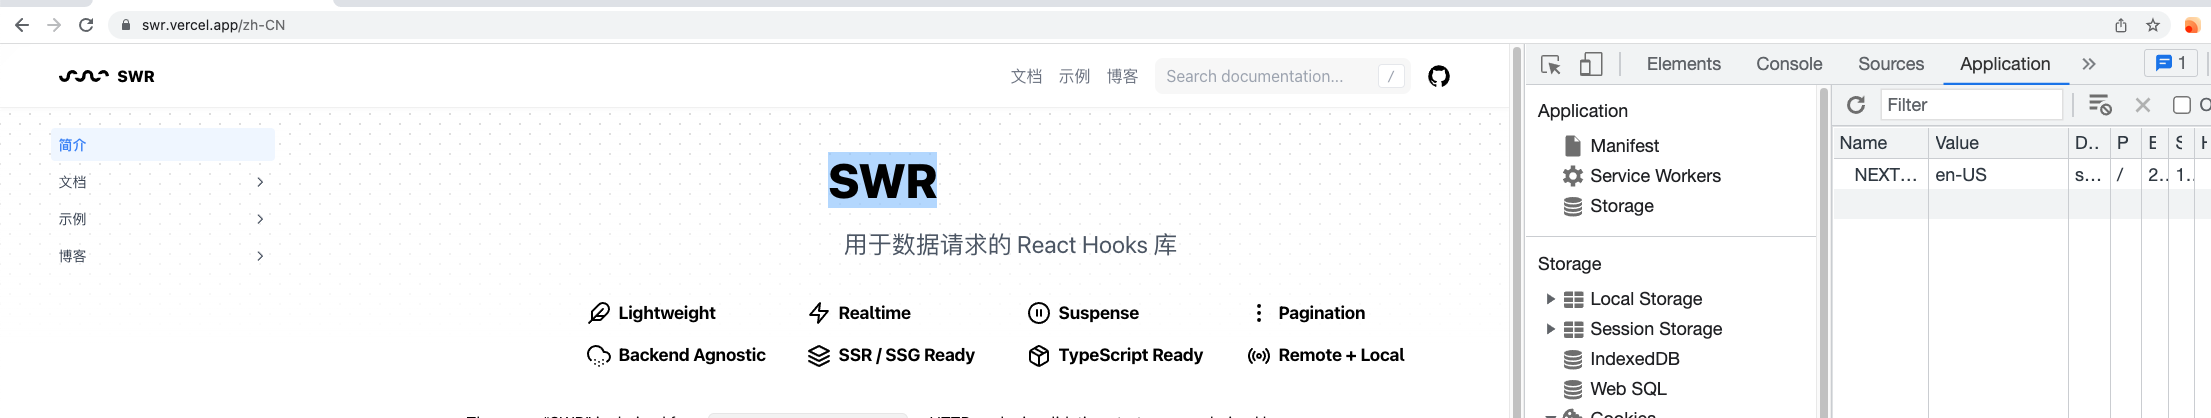2211x418 pixels.
Task: Click the browser back arrow
Action: tap(22, 25)
